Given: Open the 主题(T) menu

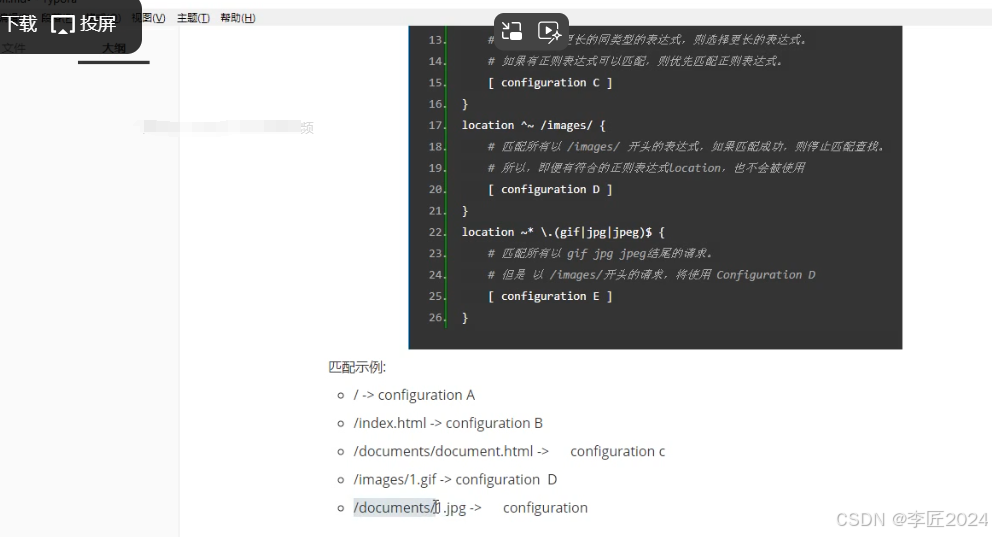Looking at the screenshot, I should 193,18.
